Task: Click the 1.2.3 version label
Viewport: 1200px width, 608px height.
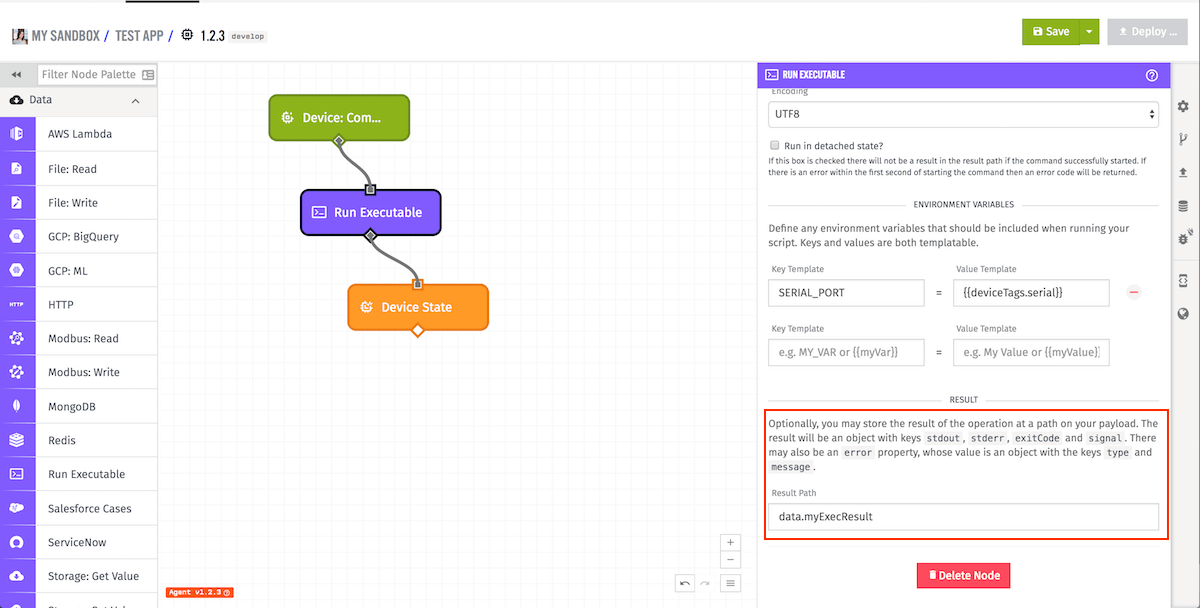Action: tap(211, 35)
